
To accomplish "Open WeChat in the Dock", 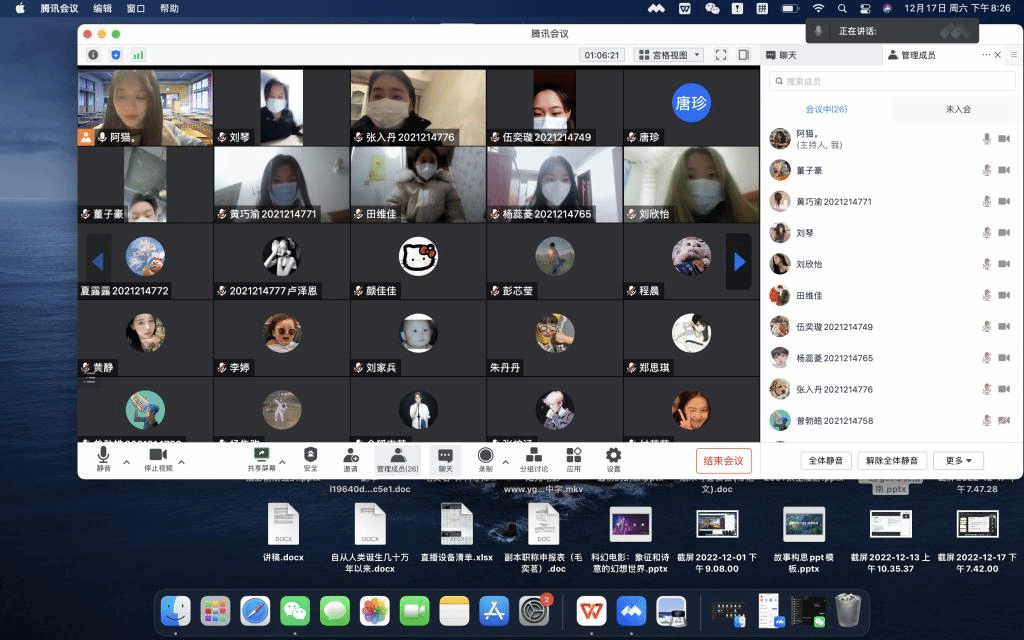I will 295,612.
